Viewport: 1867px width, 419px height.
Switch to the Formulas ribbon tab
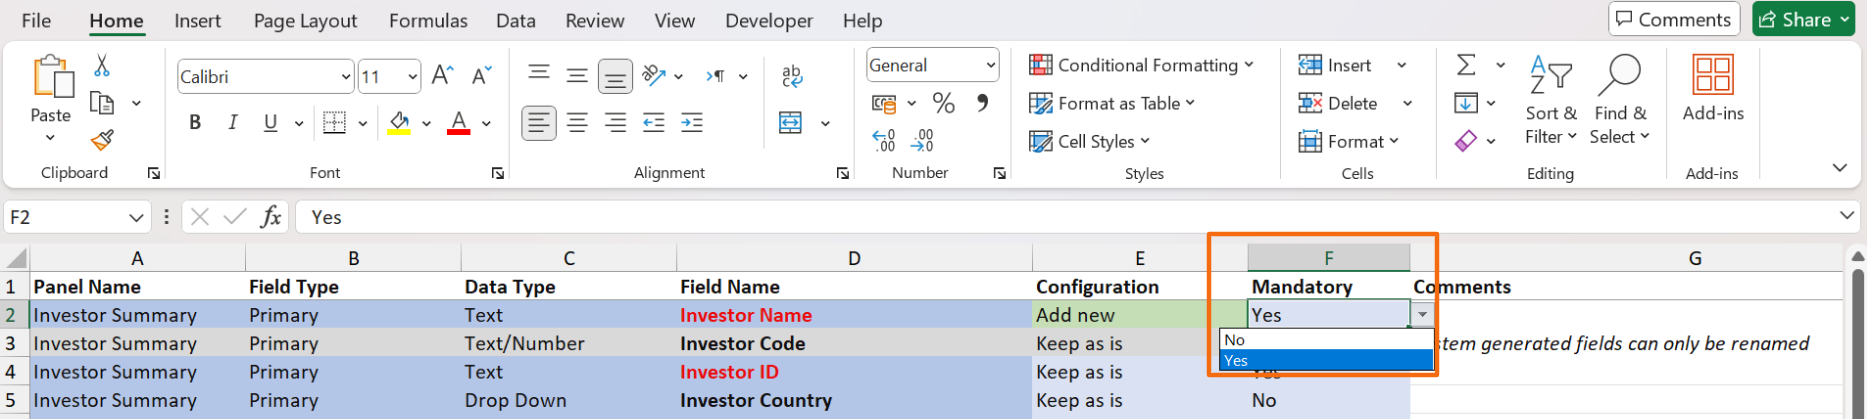click(x=428, y=21)
